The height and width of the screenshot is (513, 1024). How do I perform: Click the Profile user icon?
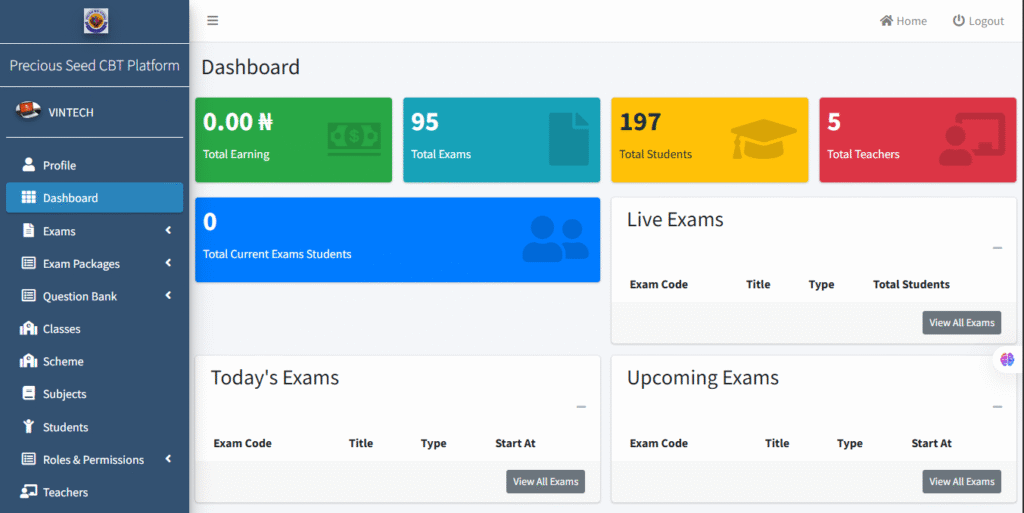point(28,165)
